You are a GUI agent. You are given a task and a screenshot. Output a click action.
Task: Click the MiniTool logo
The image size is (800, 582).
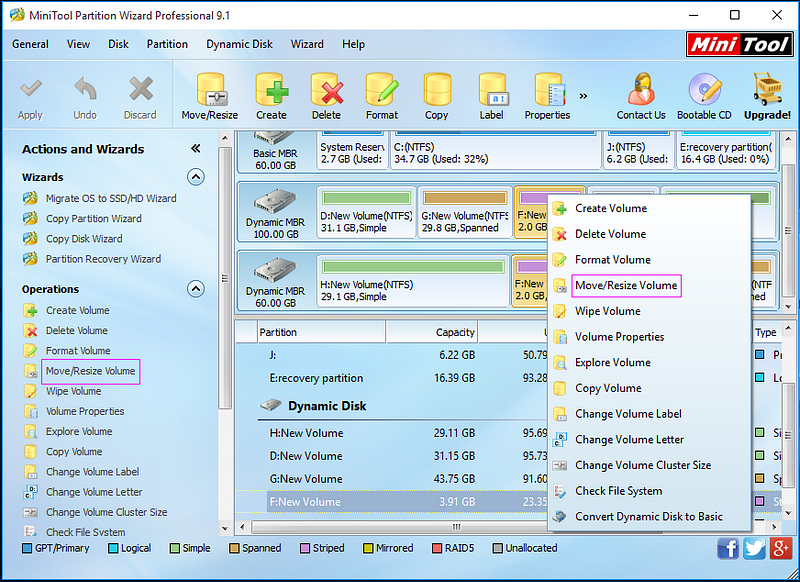(x=739, y=44)
